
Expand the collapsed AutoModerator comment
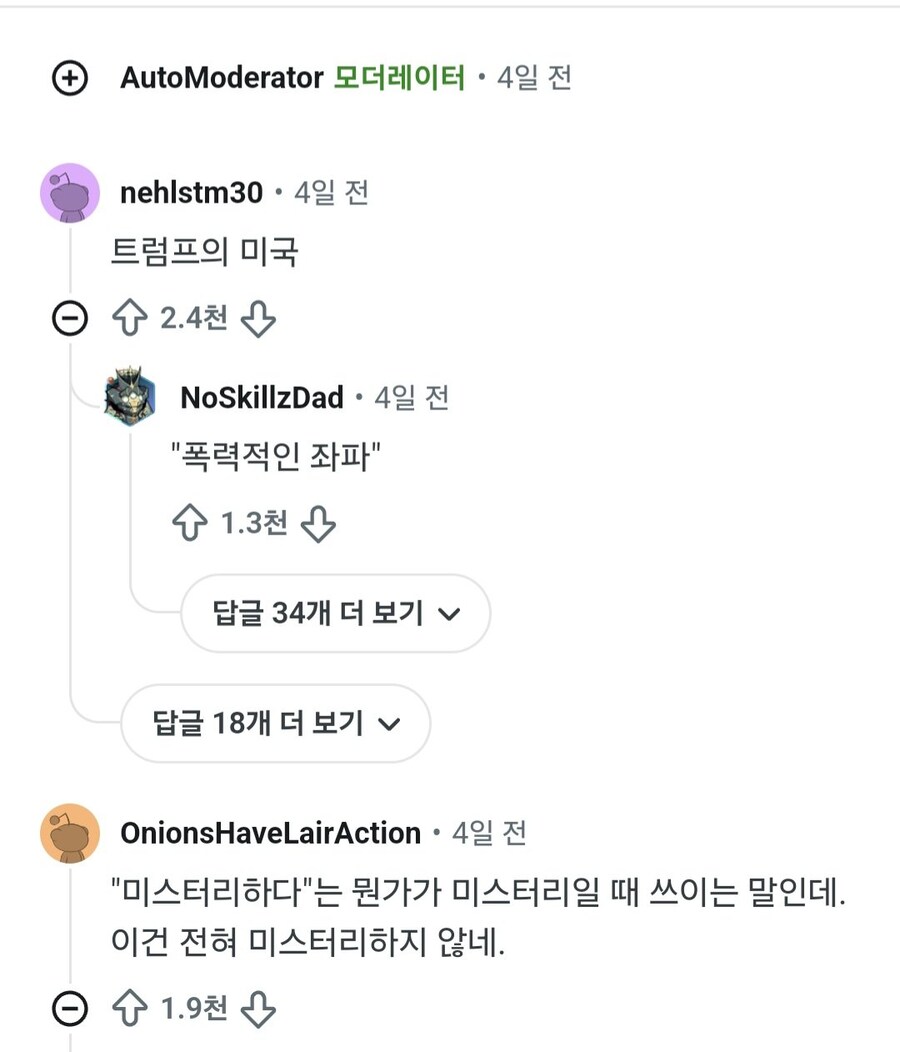pyautogui.click(x=70, y=78)
